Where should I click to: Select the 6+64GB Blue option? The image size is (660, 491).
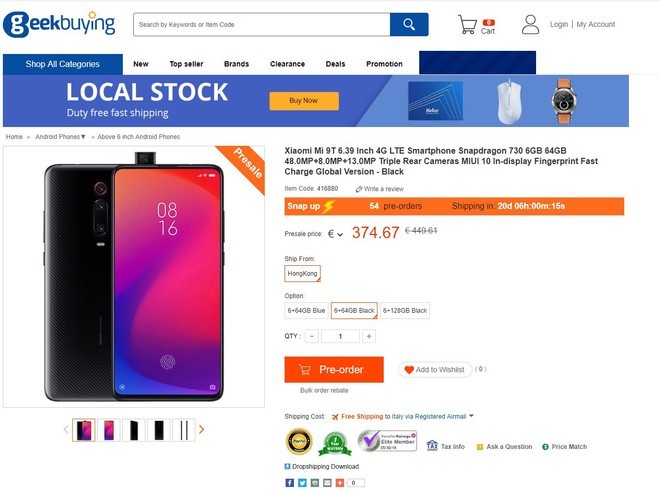click(x=307, y=311)
